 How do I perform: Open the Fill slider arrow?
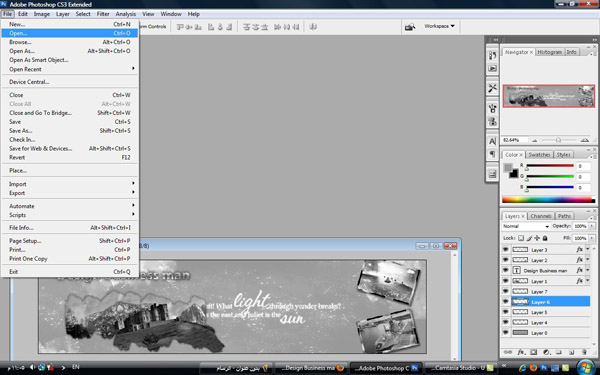point(592,238)
